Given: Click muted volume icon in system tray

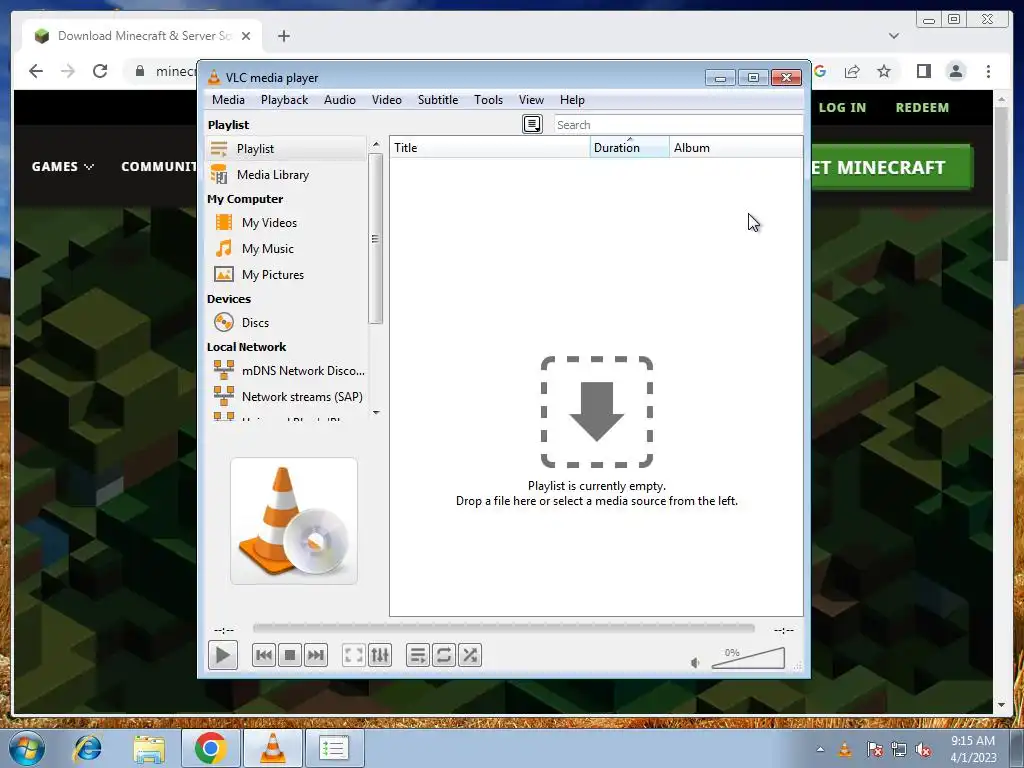Looking at the screenshot, I should (924, 749).
